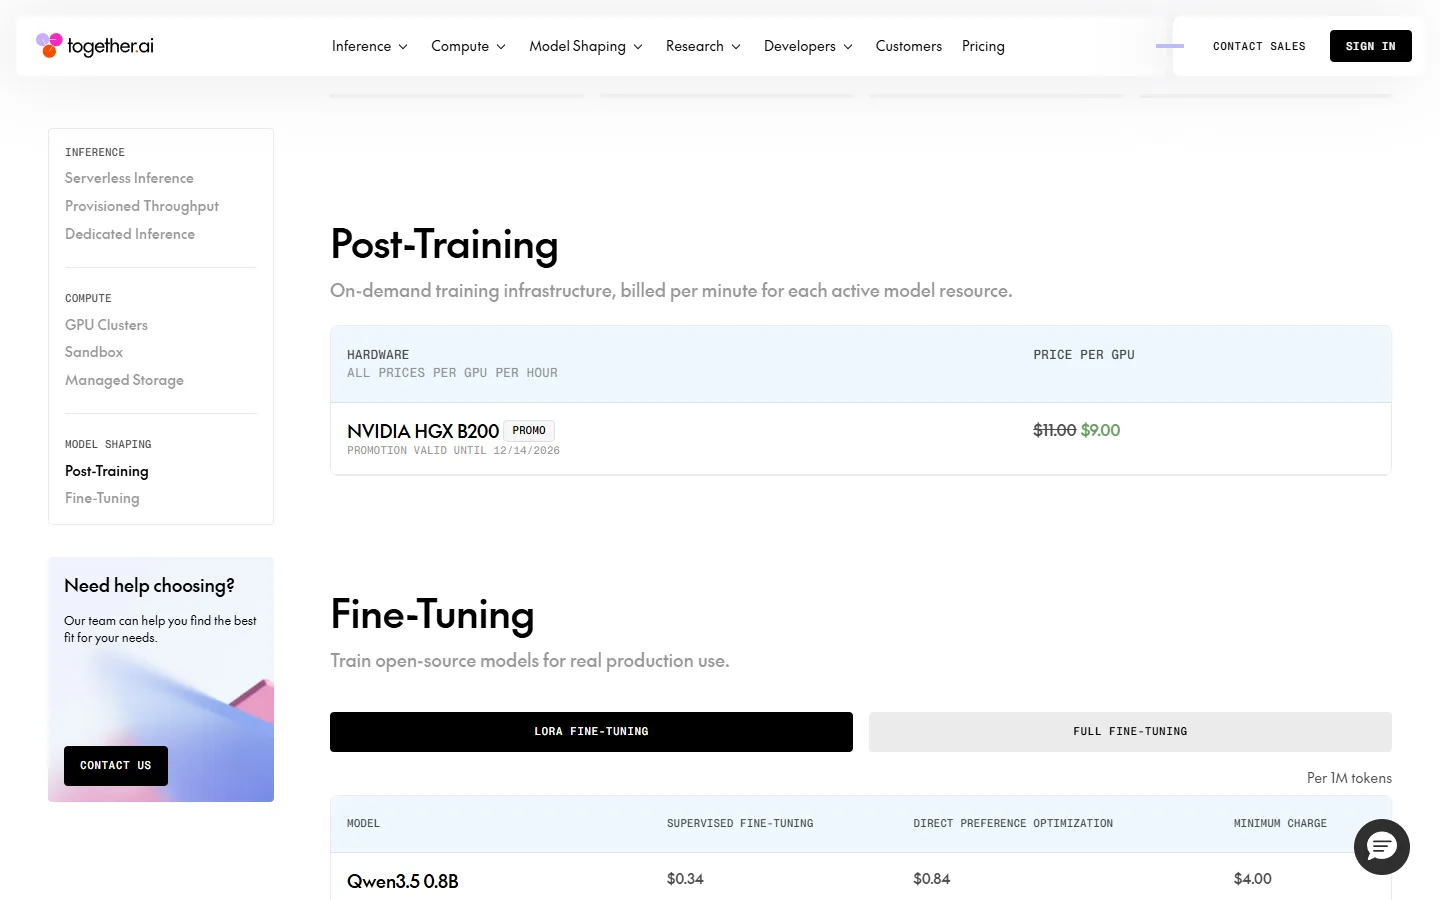Click the together.ai logo

click(95, 46)
